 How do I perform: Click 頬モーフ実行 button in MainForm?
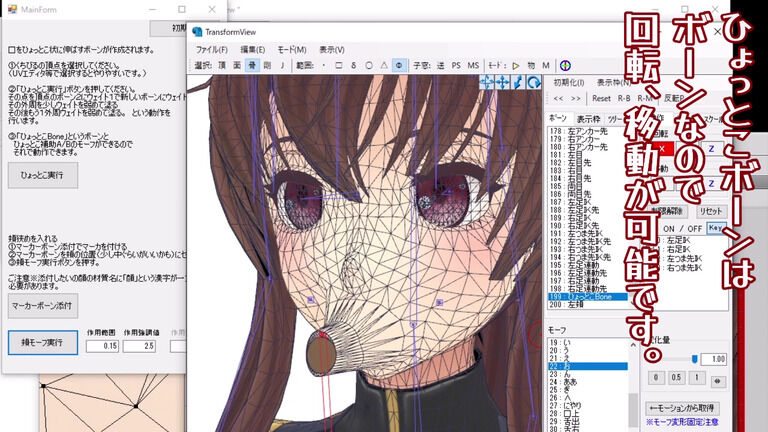[43, 342]
